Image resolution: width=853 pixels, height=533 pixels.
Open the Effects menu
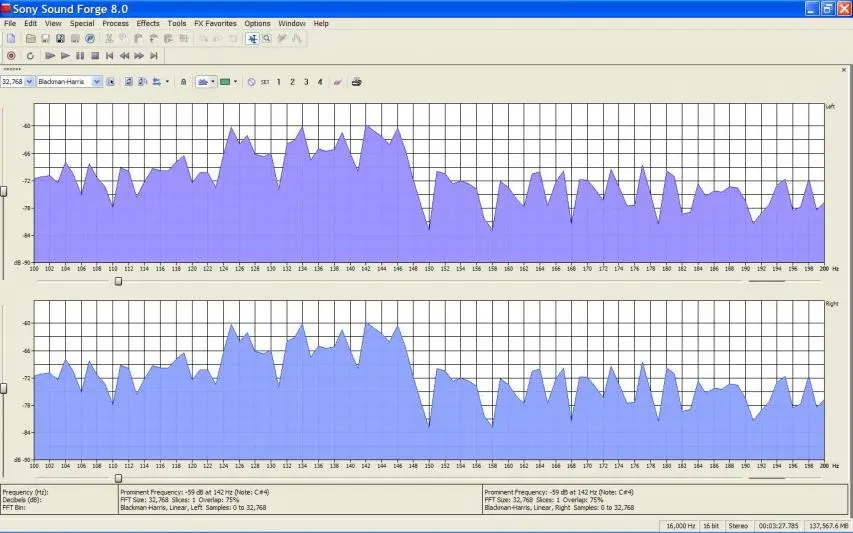click(148, 23)
